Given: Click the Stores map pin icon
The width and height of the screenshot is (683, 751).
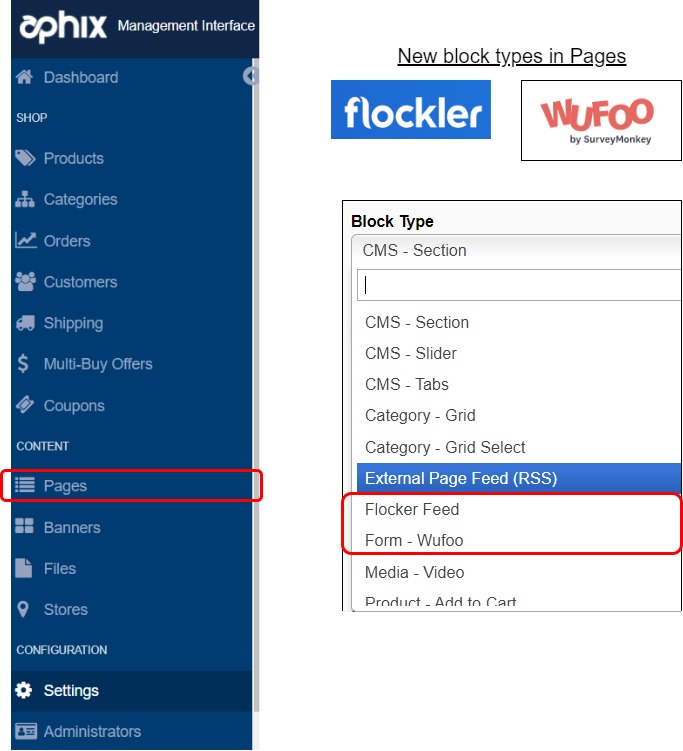Looking at the screenshot, I should pos(23,609).
